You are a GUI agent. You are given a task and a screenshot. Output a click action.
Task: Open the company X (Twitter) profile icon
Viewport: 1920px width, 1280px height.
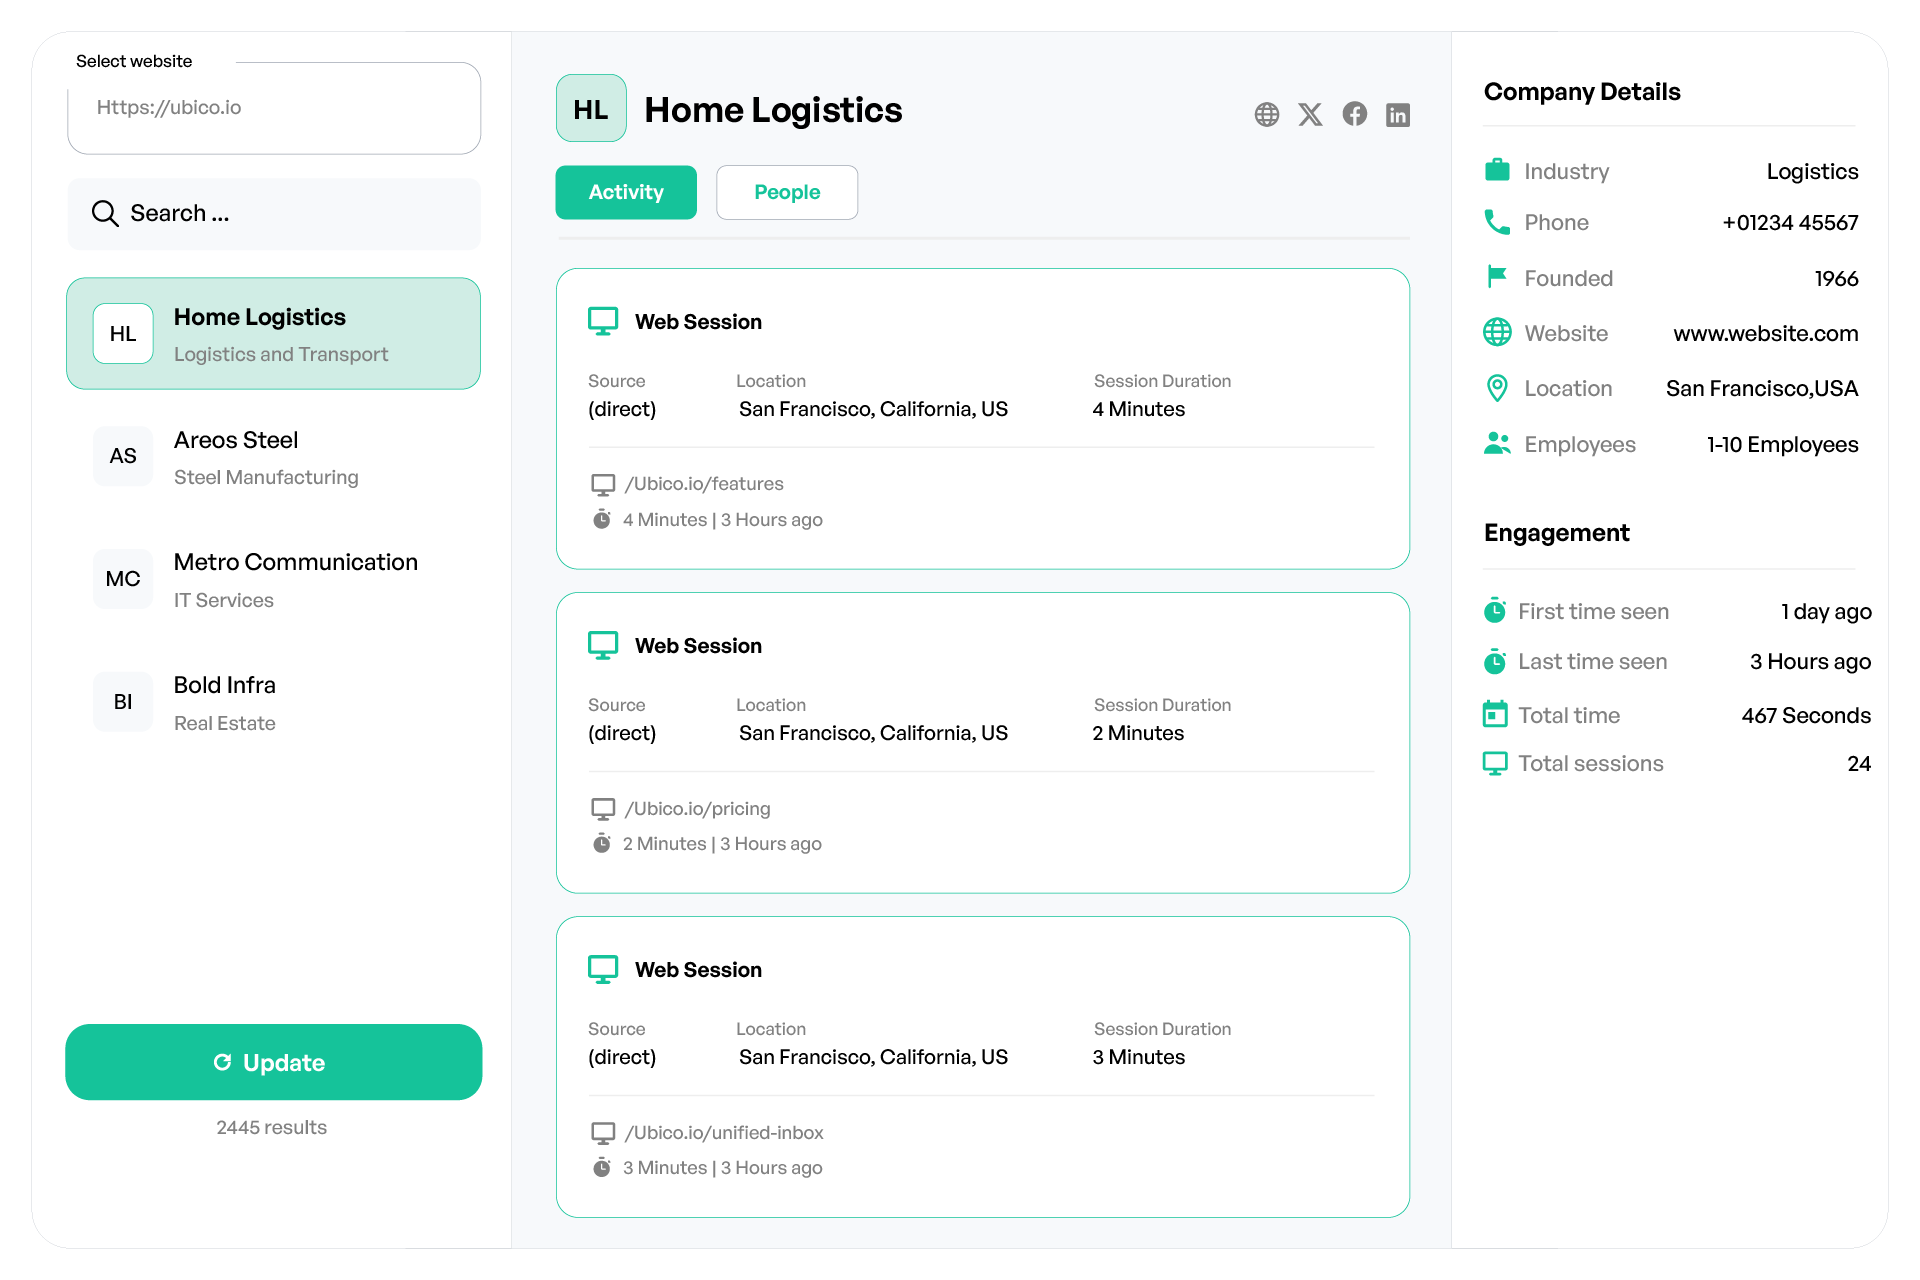pyautogui.click(x=1310, y=115)
